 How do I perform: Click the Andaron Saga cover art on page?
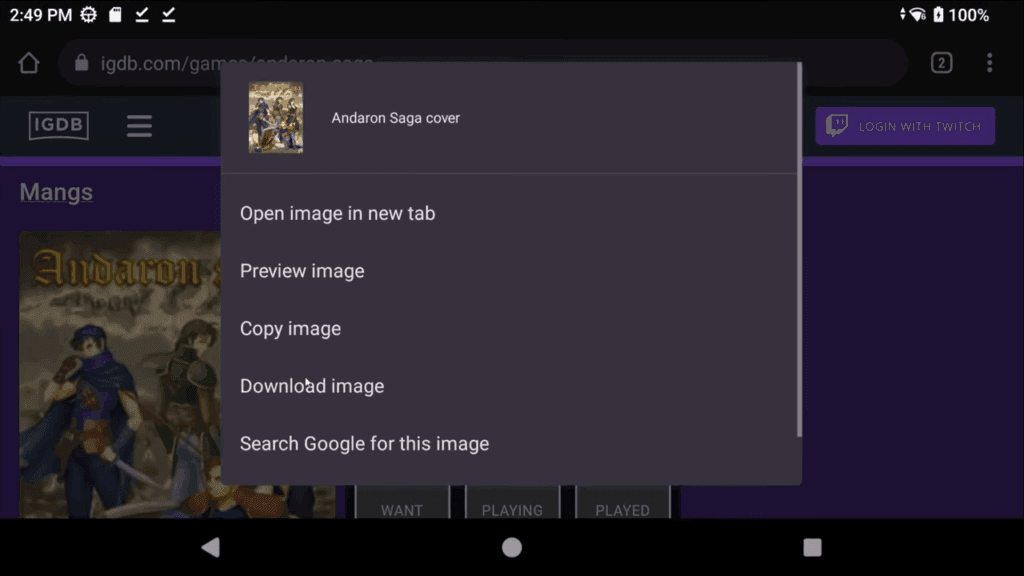120,375
